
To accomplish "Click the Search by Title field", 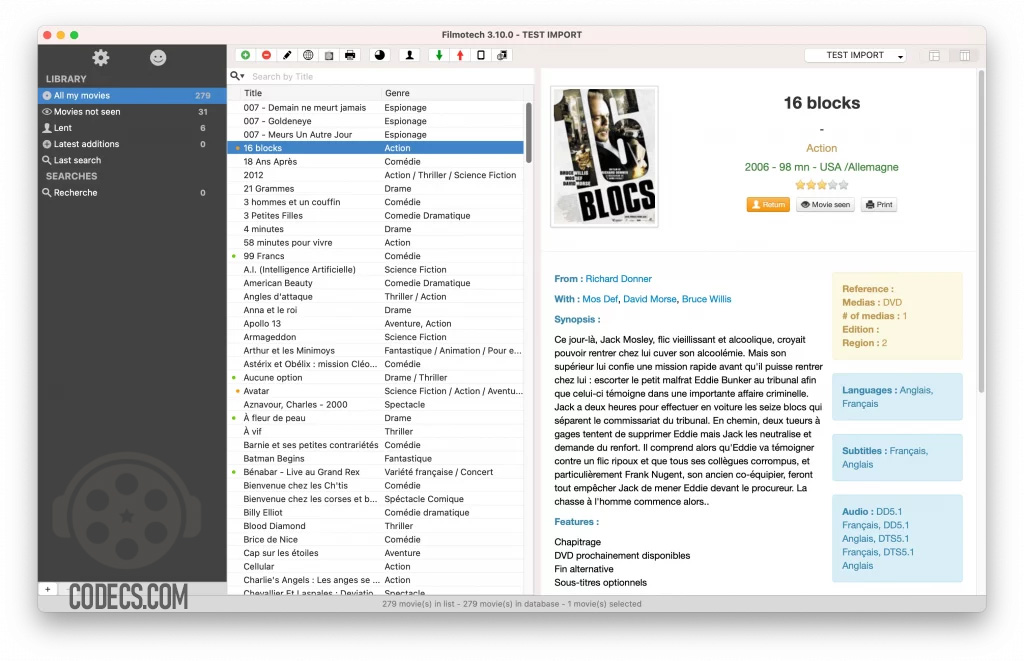I will coord(389,76).
